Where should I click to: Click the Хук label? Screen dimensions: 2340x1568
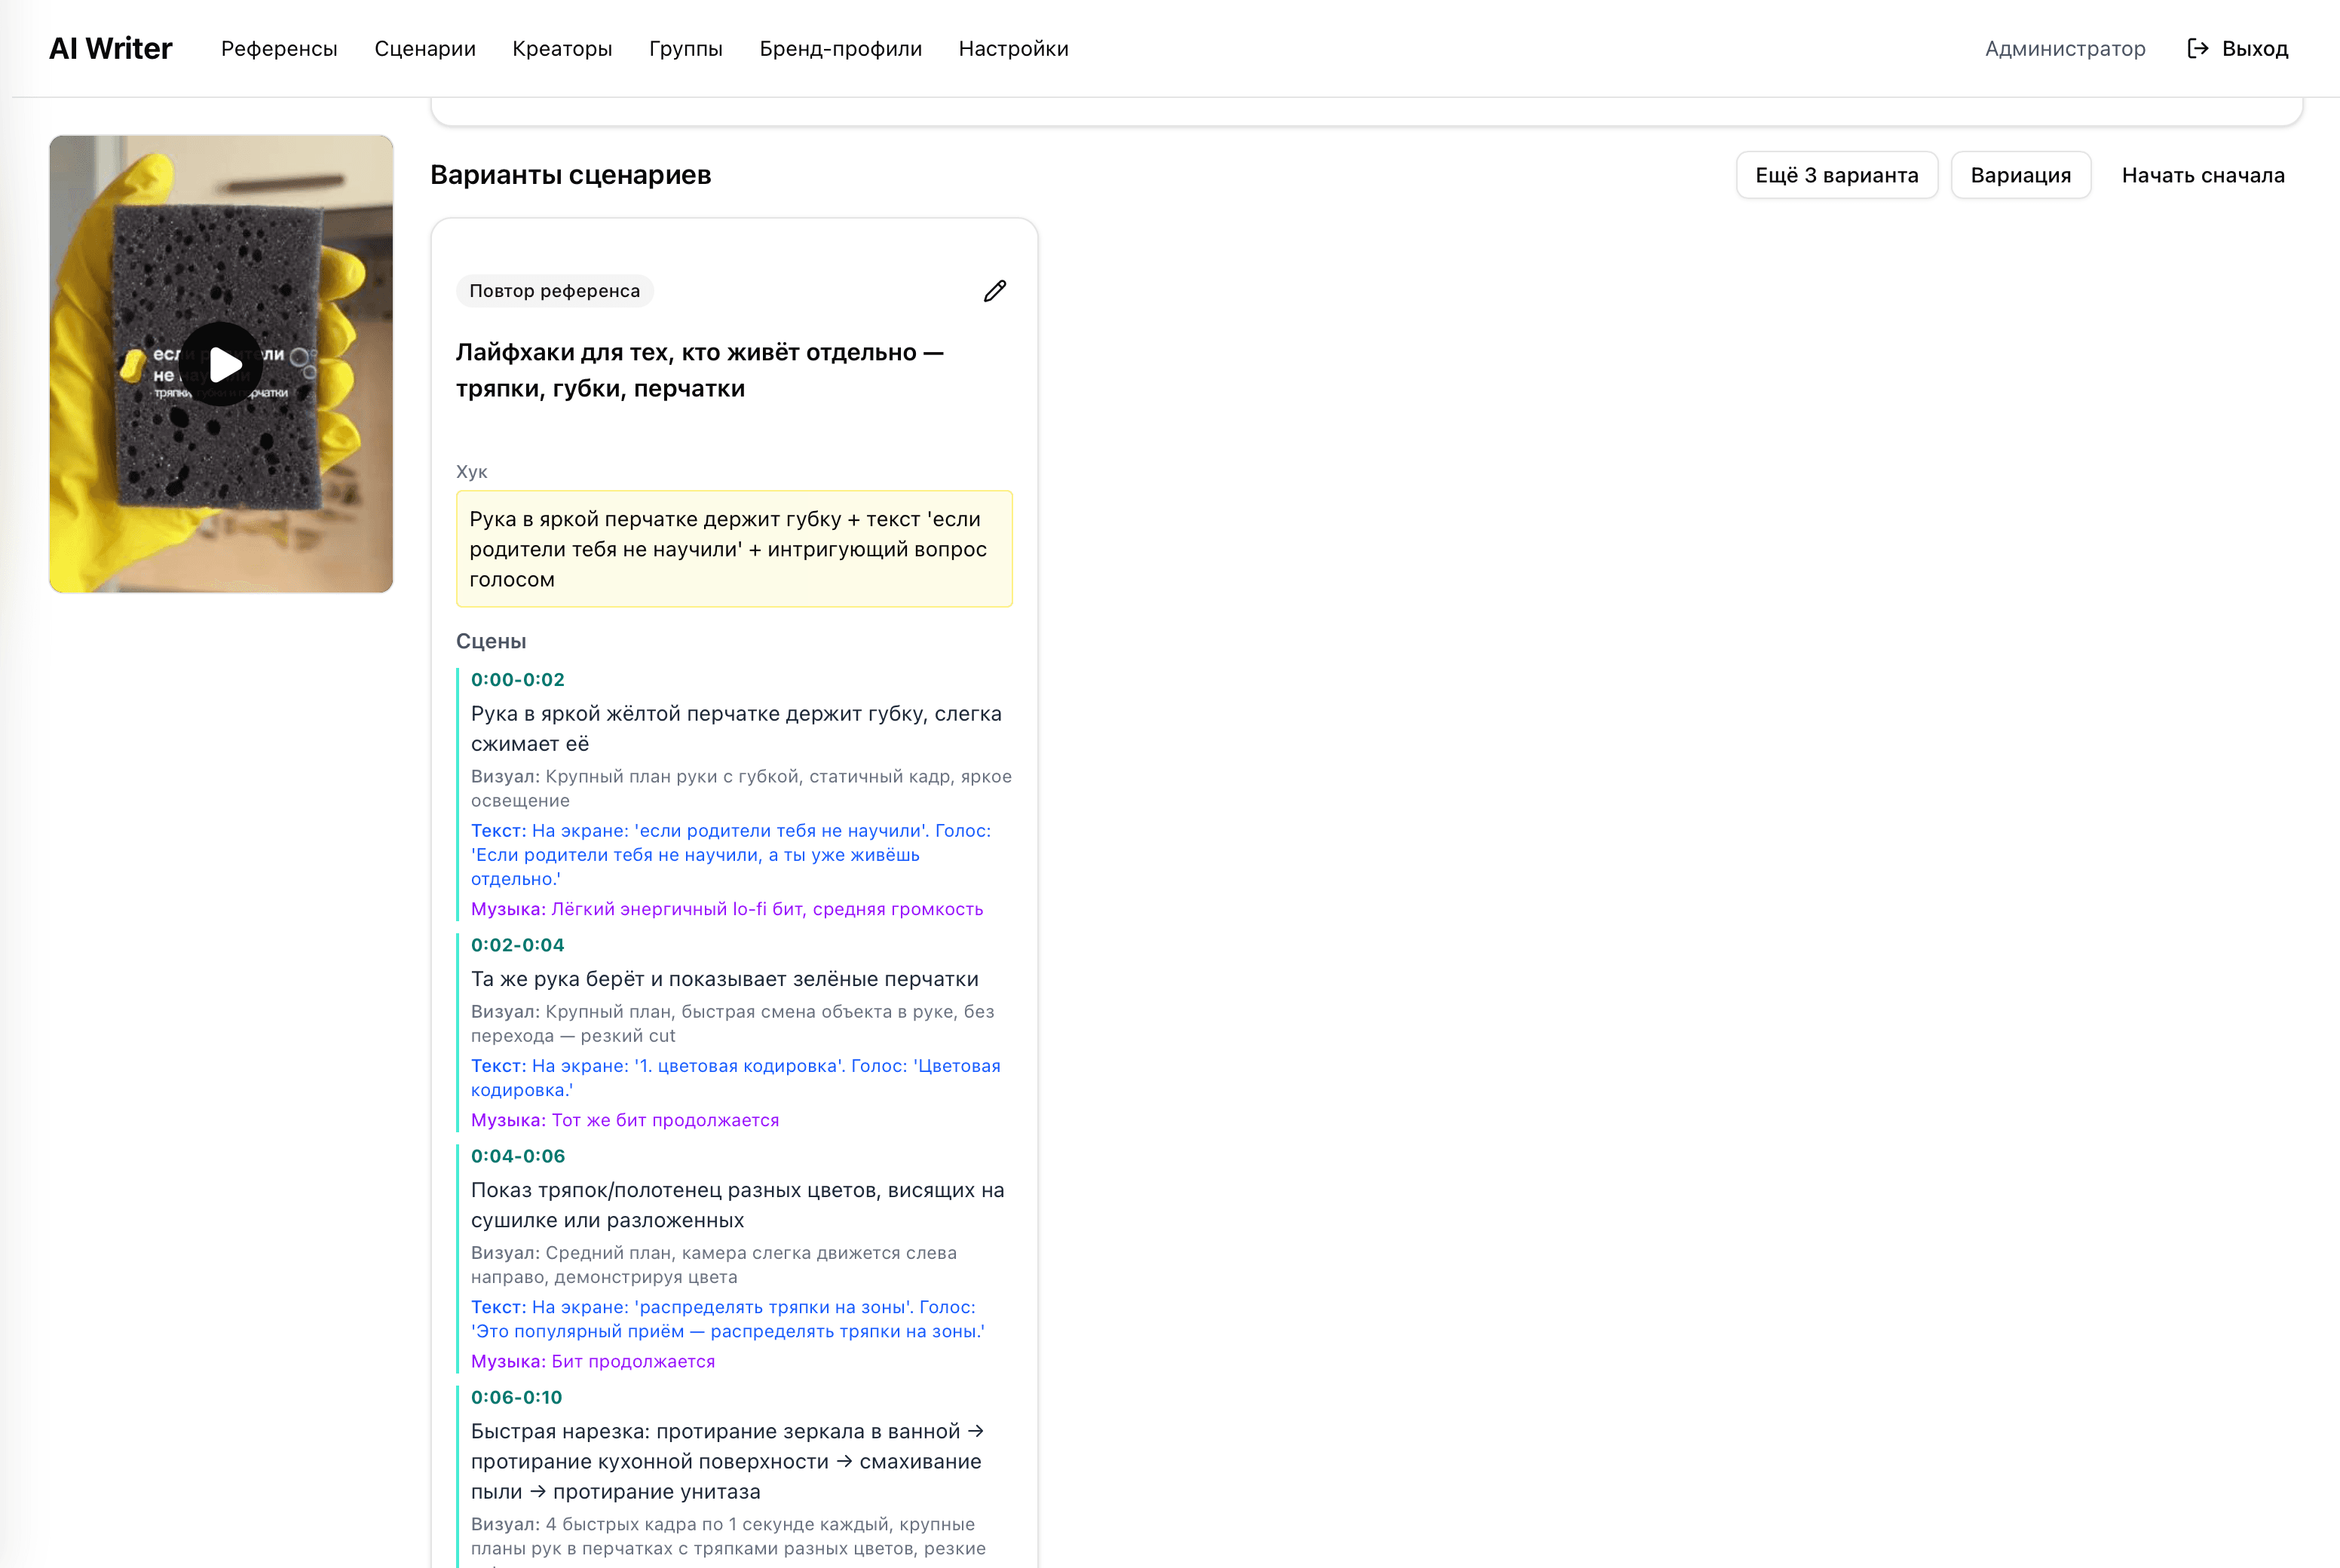[x=472, y=472]
